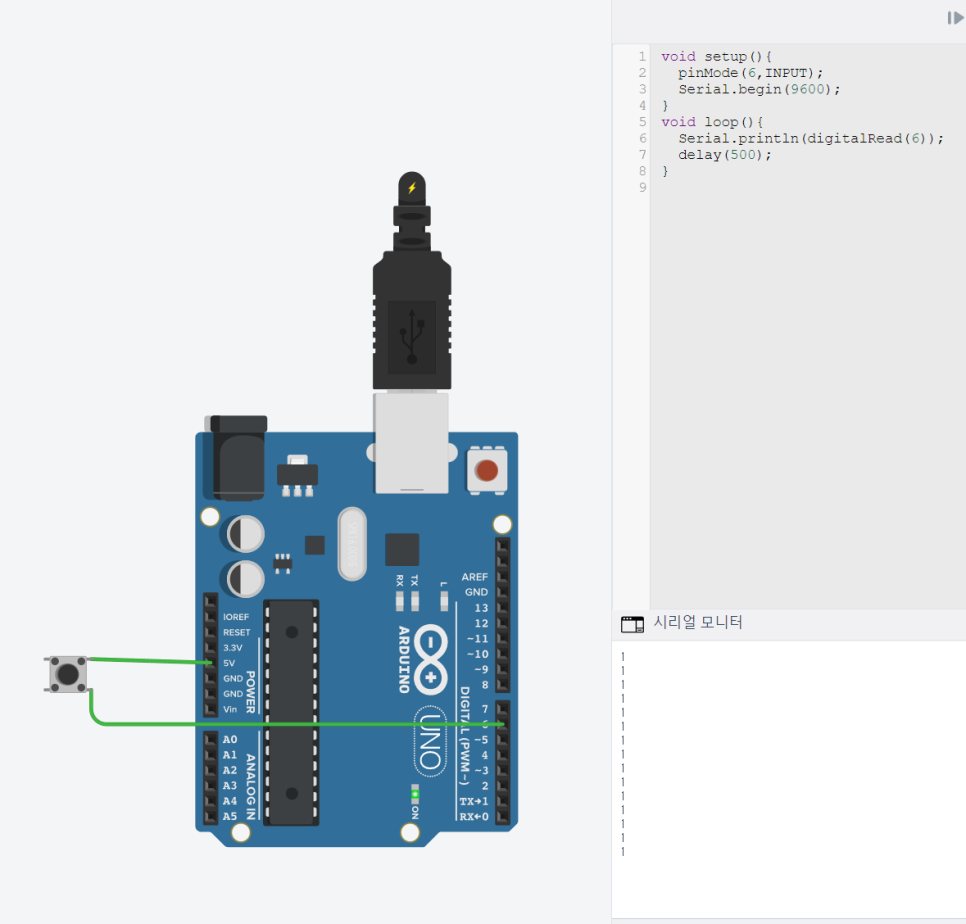Click the debugger step-play icon
The image size is (966, 924).
coord(955,18)
